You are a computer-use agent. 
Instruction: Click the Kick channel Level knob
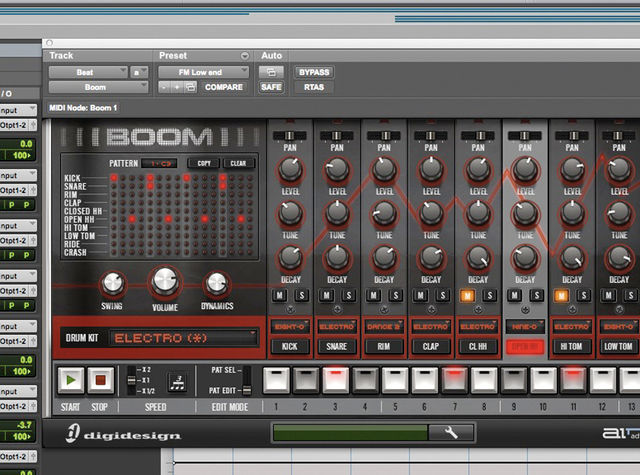(x=290, y=169)
